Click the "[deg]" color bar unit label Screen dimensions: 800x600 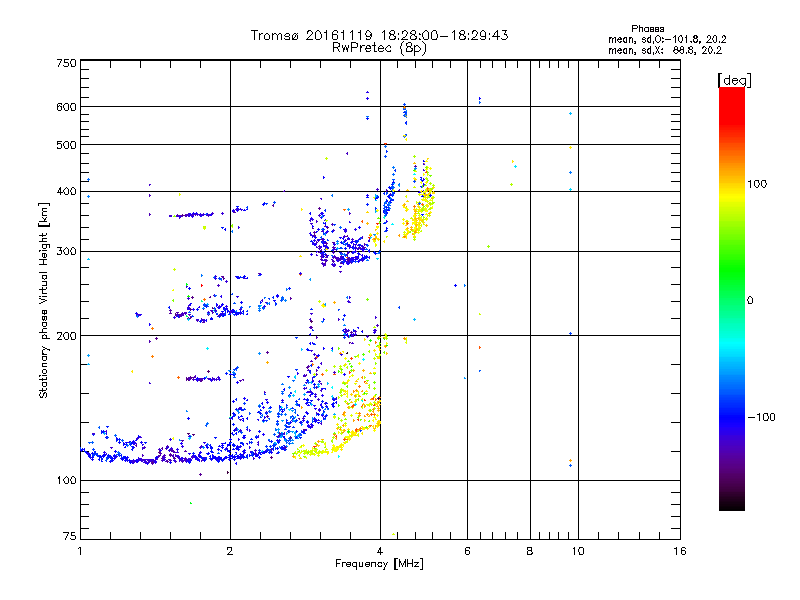coord(734,80)
